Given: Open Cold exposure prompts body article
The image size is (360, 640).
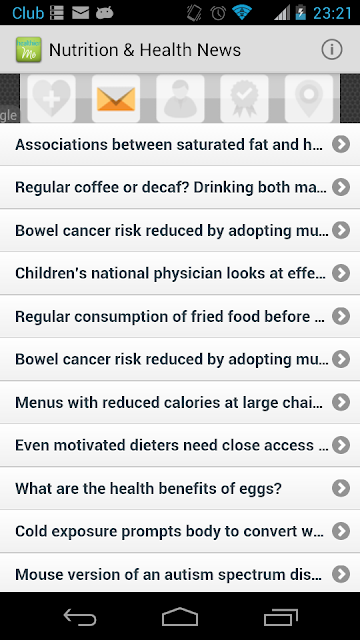Looking at the screenshot, I should 180,531.
